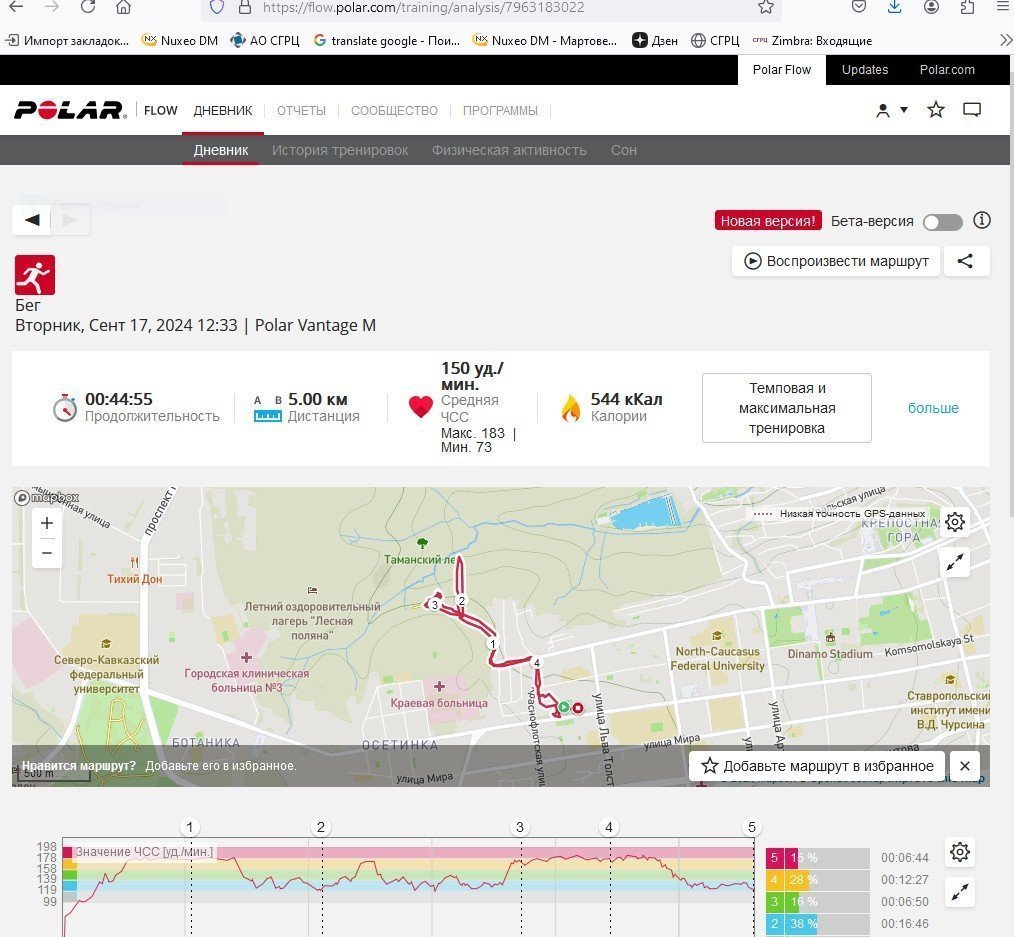Show beta version info icon

[982, 221]
